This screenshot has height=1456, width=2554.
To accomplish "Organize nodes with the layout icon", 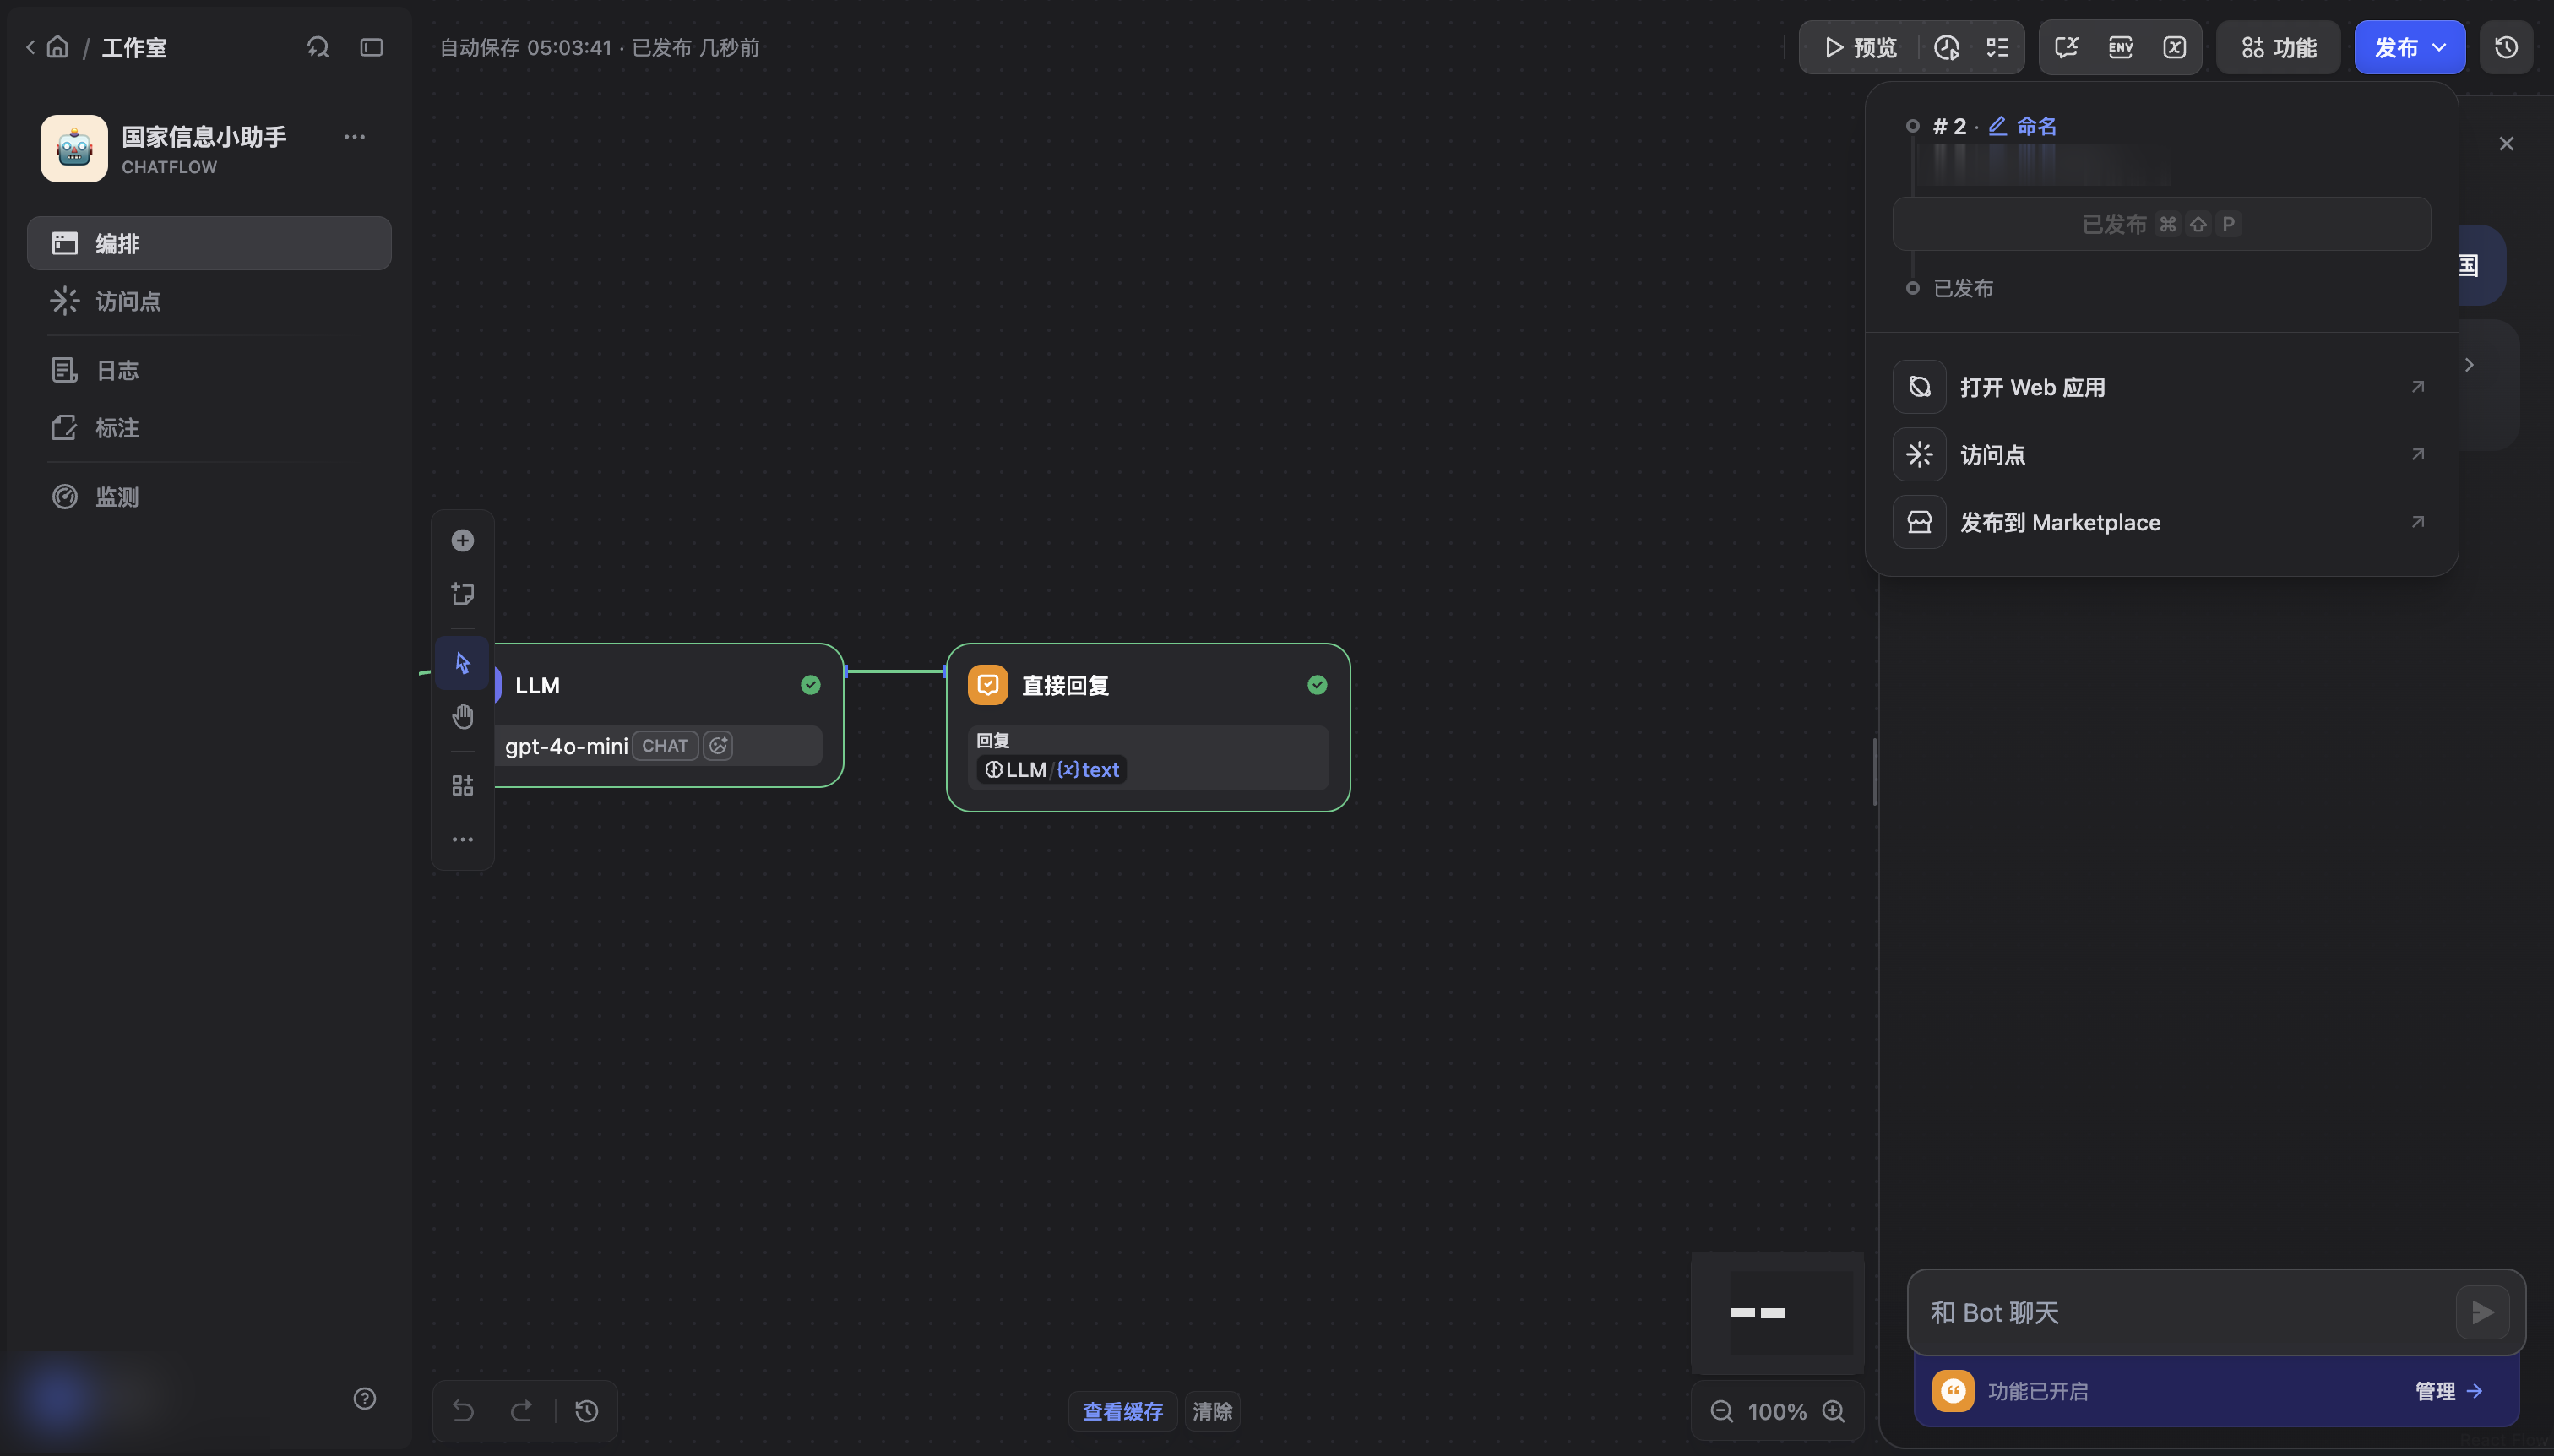I will (462, 786).
